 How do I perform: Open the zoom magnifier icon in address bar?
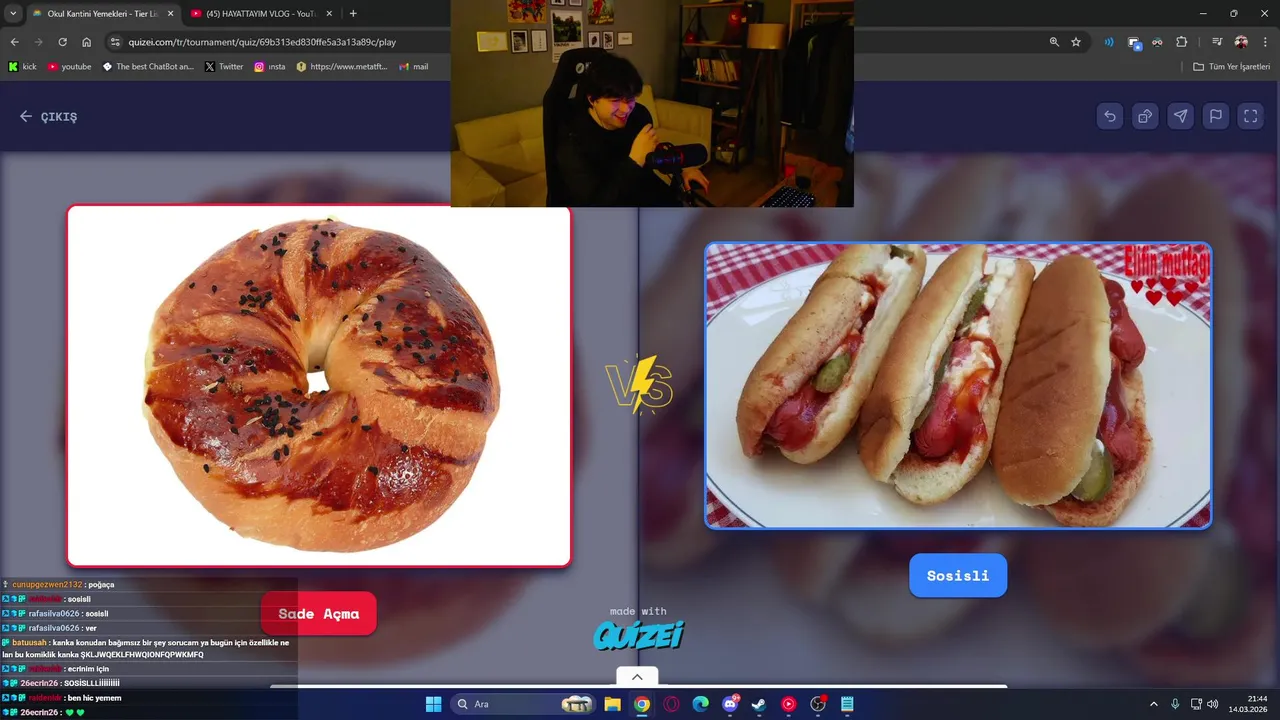click(1054, 42)
